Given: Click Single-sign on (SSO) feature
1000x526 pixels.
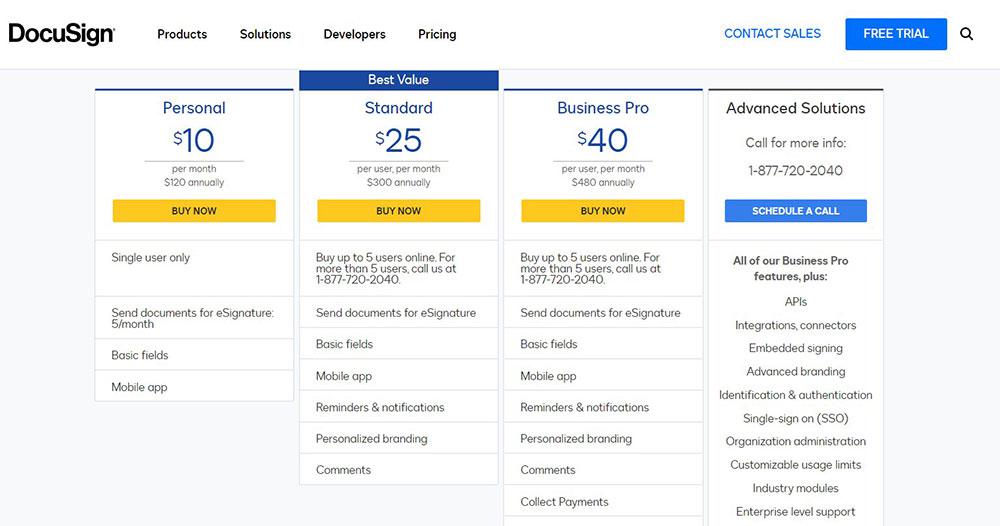Looking at the screenshot, I should [x=795, y=419].
